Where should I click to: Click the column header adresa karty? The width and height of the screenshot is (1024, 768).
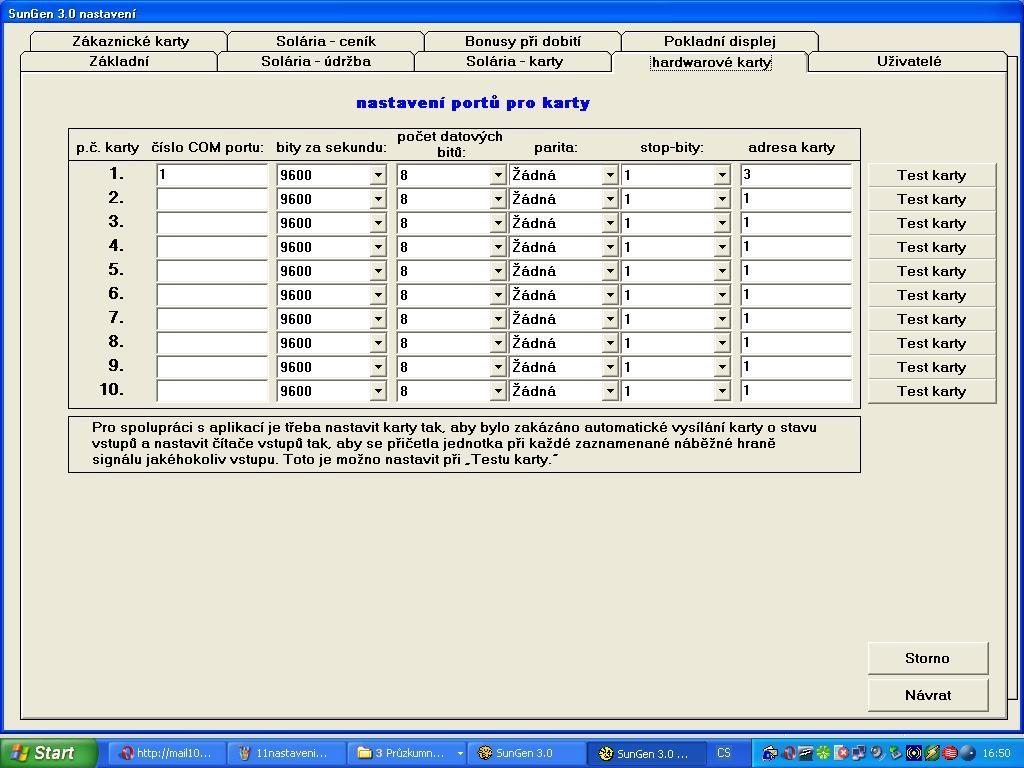pos(792,148)
